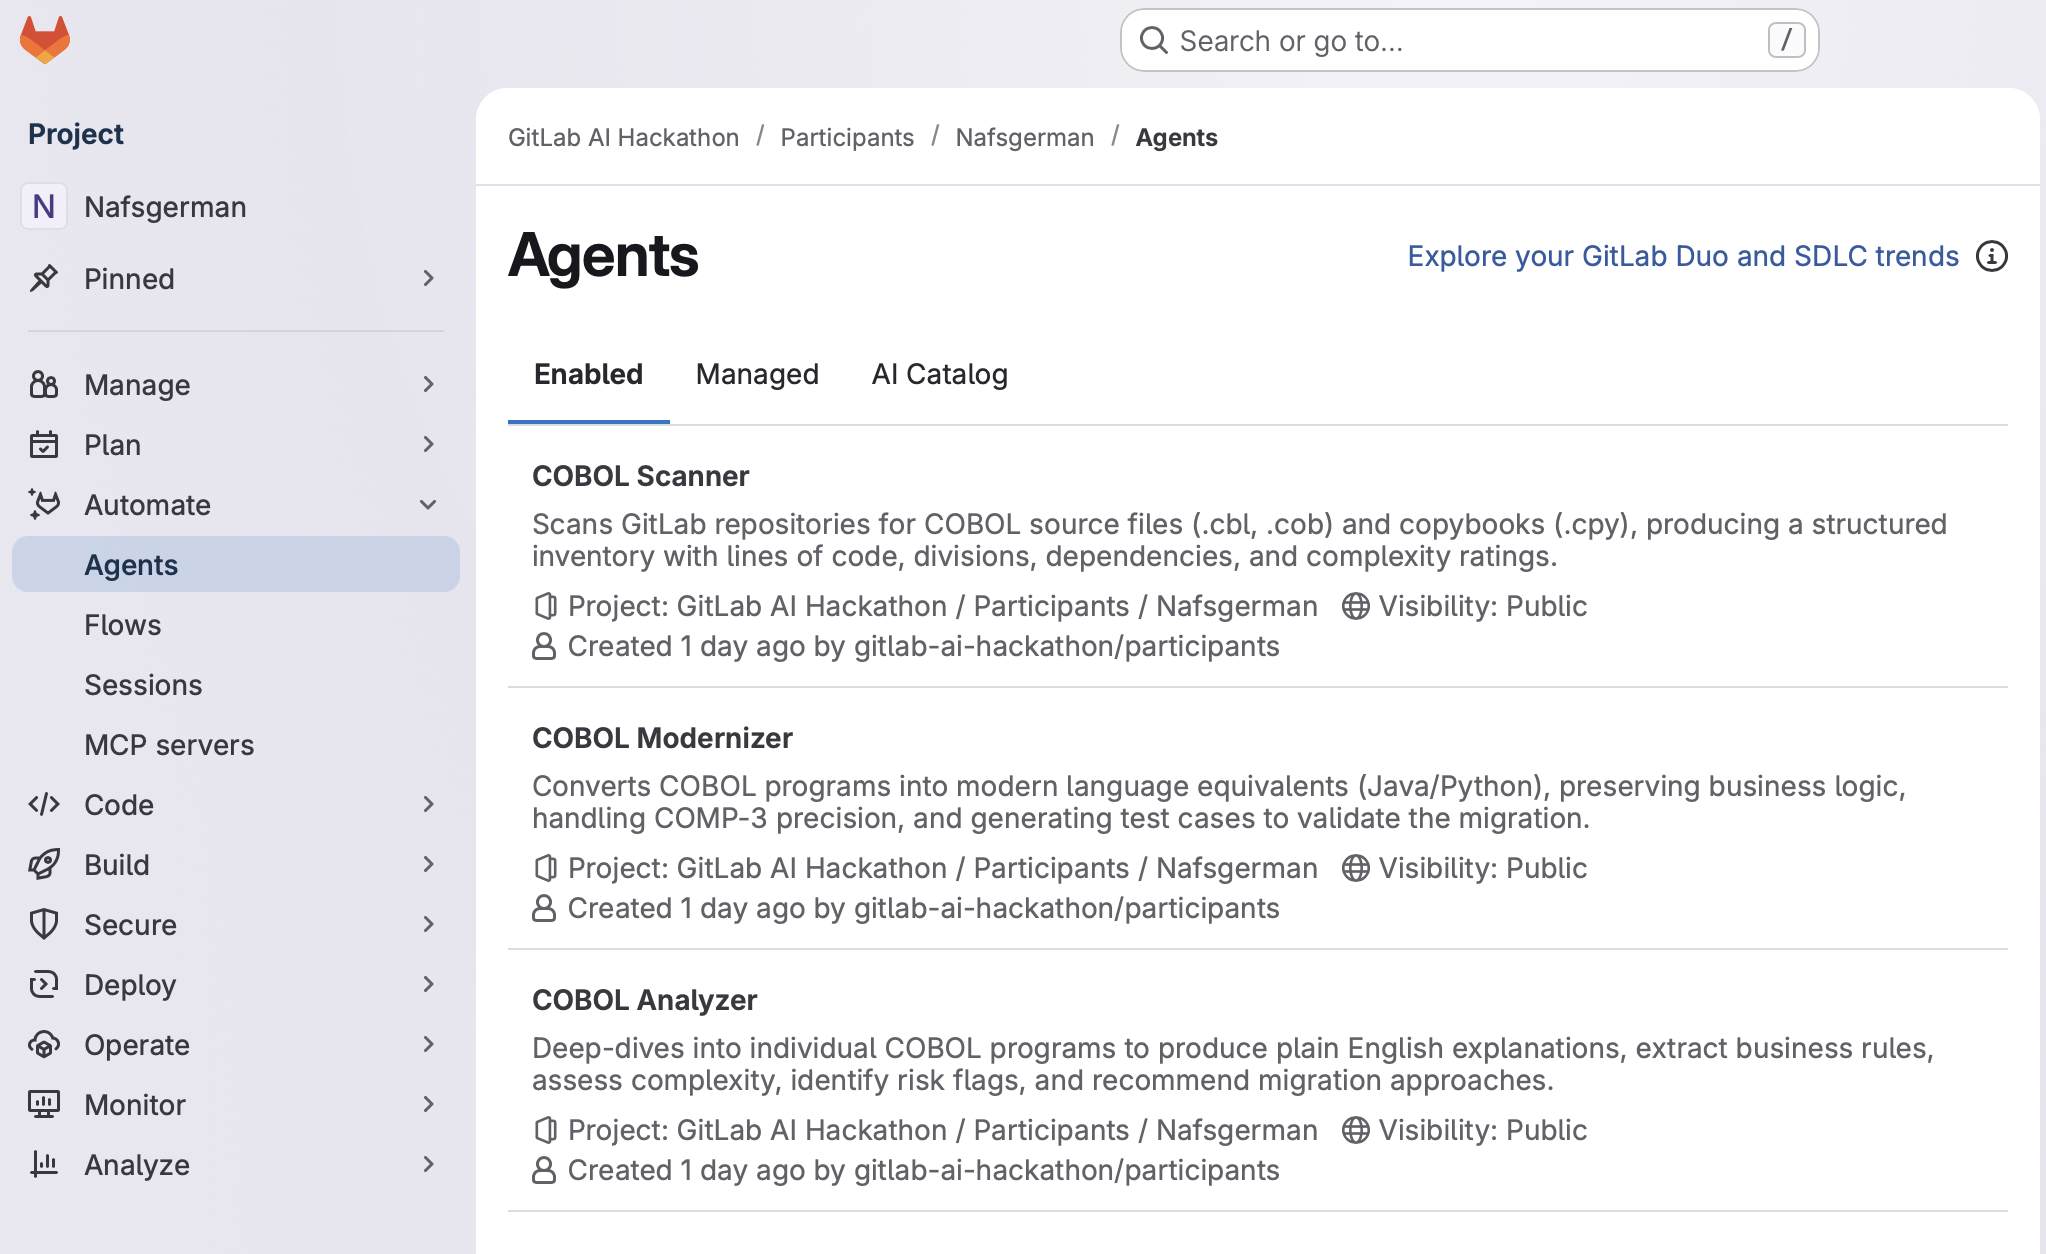The image size is (2046, 1254).
Task: Click the Code brackets icon
Action: pos(44,805)
